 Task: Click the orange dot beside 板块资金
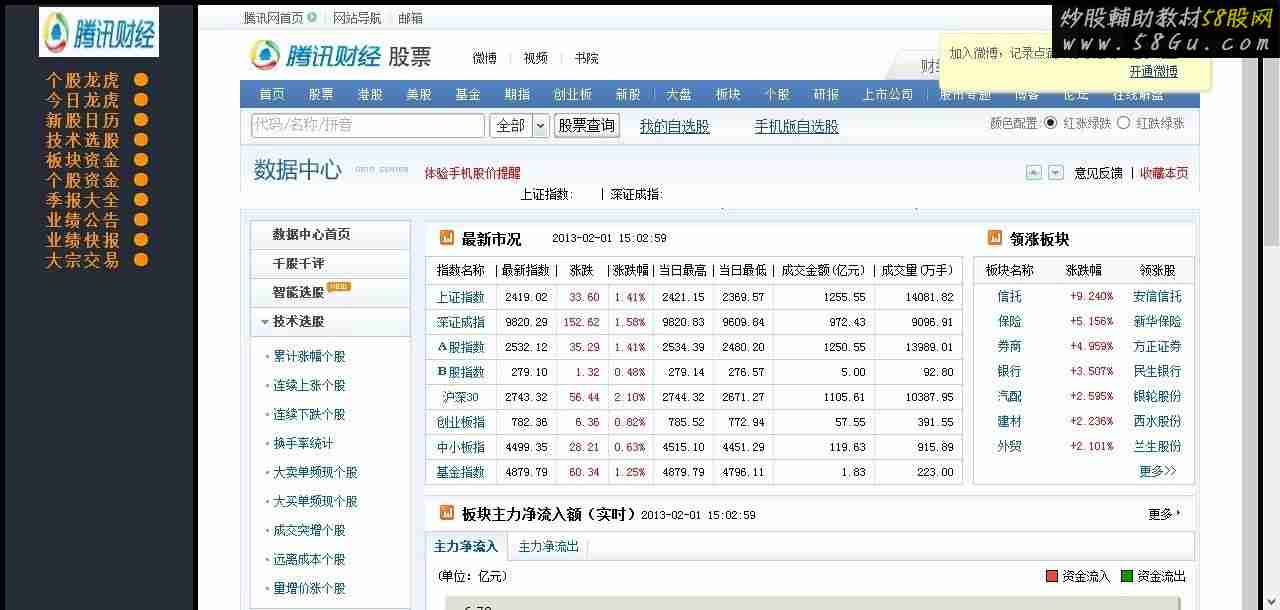tap(141, 160)
